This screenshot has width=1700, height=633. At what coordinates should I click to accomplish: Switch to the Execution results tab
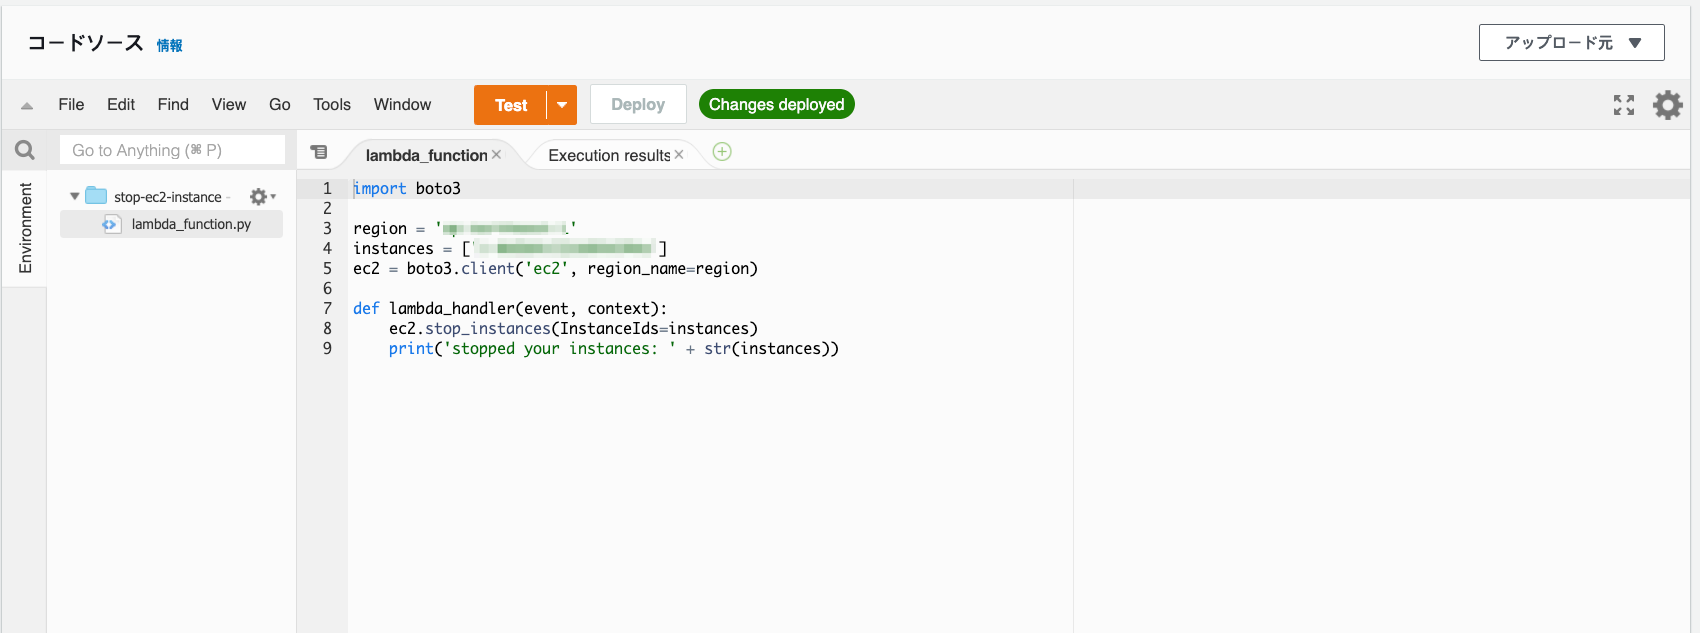pyautogui.click(x=608, y=155)
